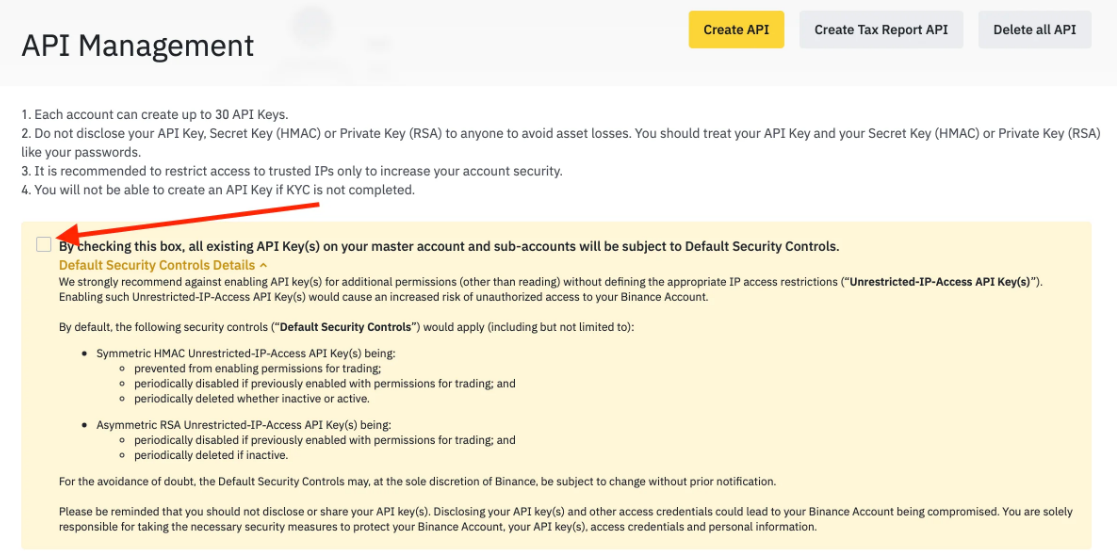Click the blurred profile avatar behind header
The height and width of the screenshot is (551, 1117).
pos(313,27)
